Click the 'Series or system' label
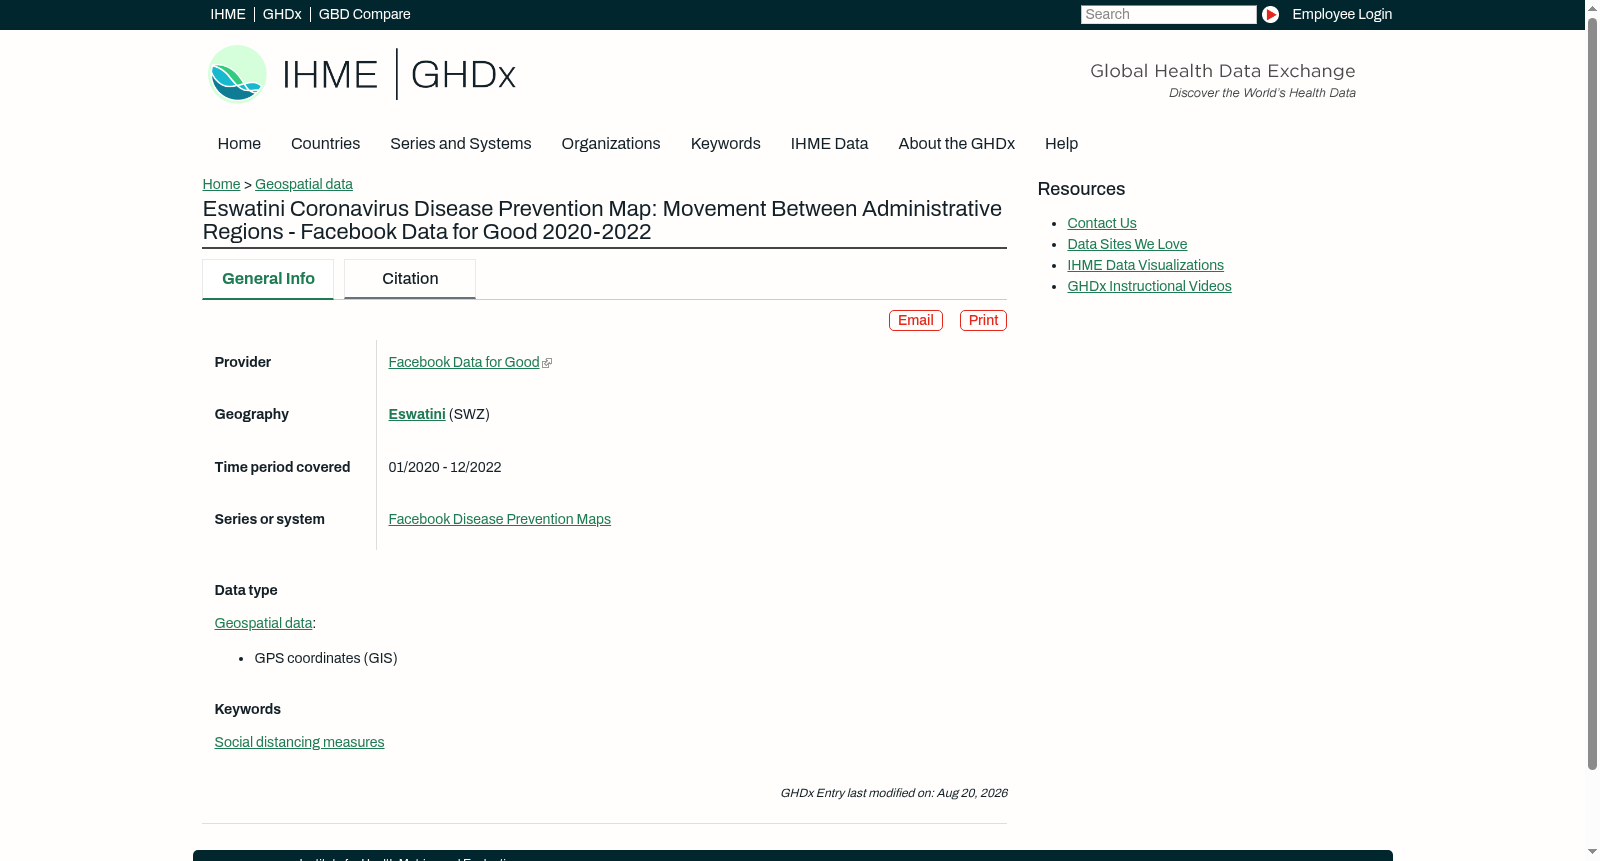The height and width of the screenshot is (861, 1600). pyautogui.click(x=269, y=519)
